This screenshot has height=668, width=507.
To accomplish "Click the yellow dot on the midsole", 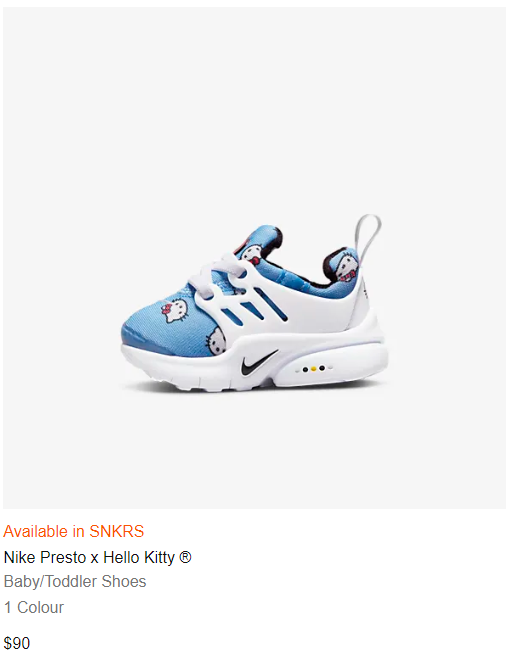I will [x=314, y=369].
